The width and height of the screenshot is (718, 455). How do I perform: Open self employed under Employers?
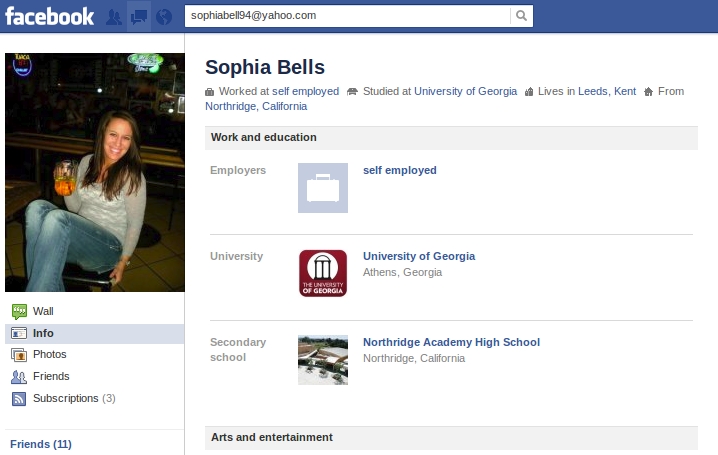pyautogui.click(x=400, y=170)
